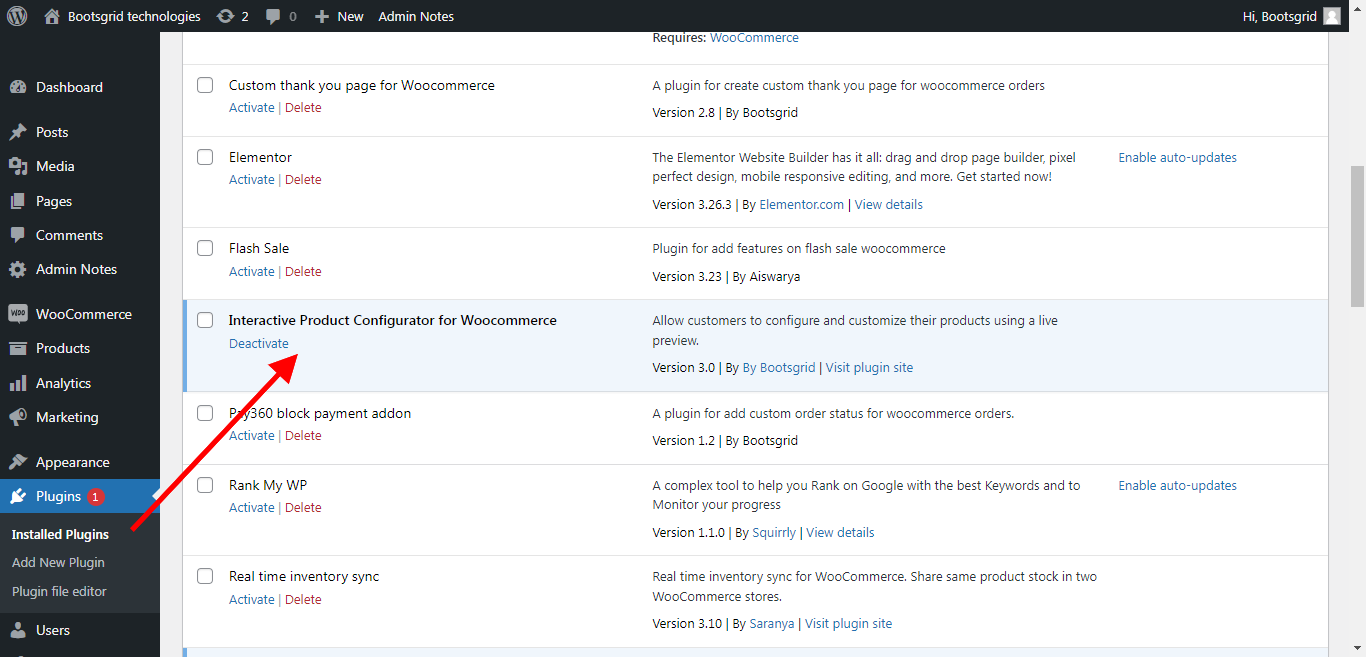Click the Analytics bar chart icon
Image resolution: width=1366 pixels, height=657 pixels.
[18, 383]
